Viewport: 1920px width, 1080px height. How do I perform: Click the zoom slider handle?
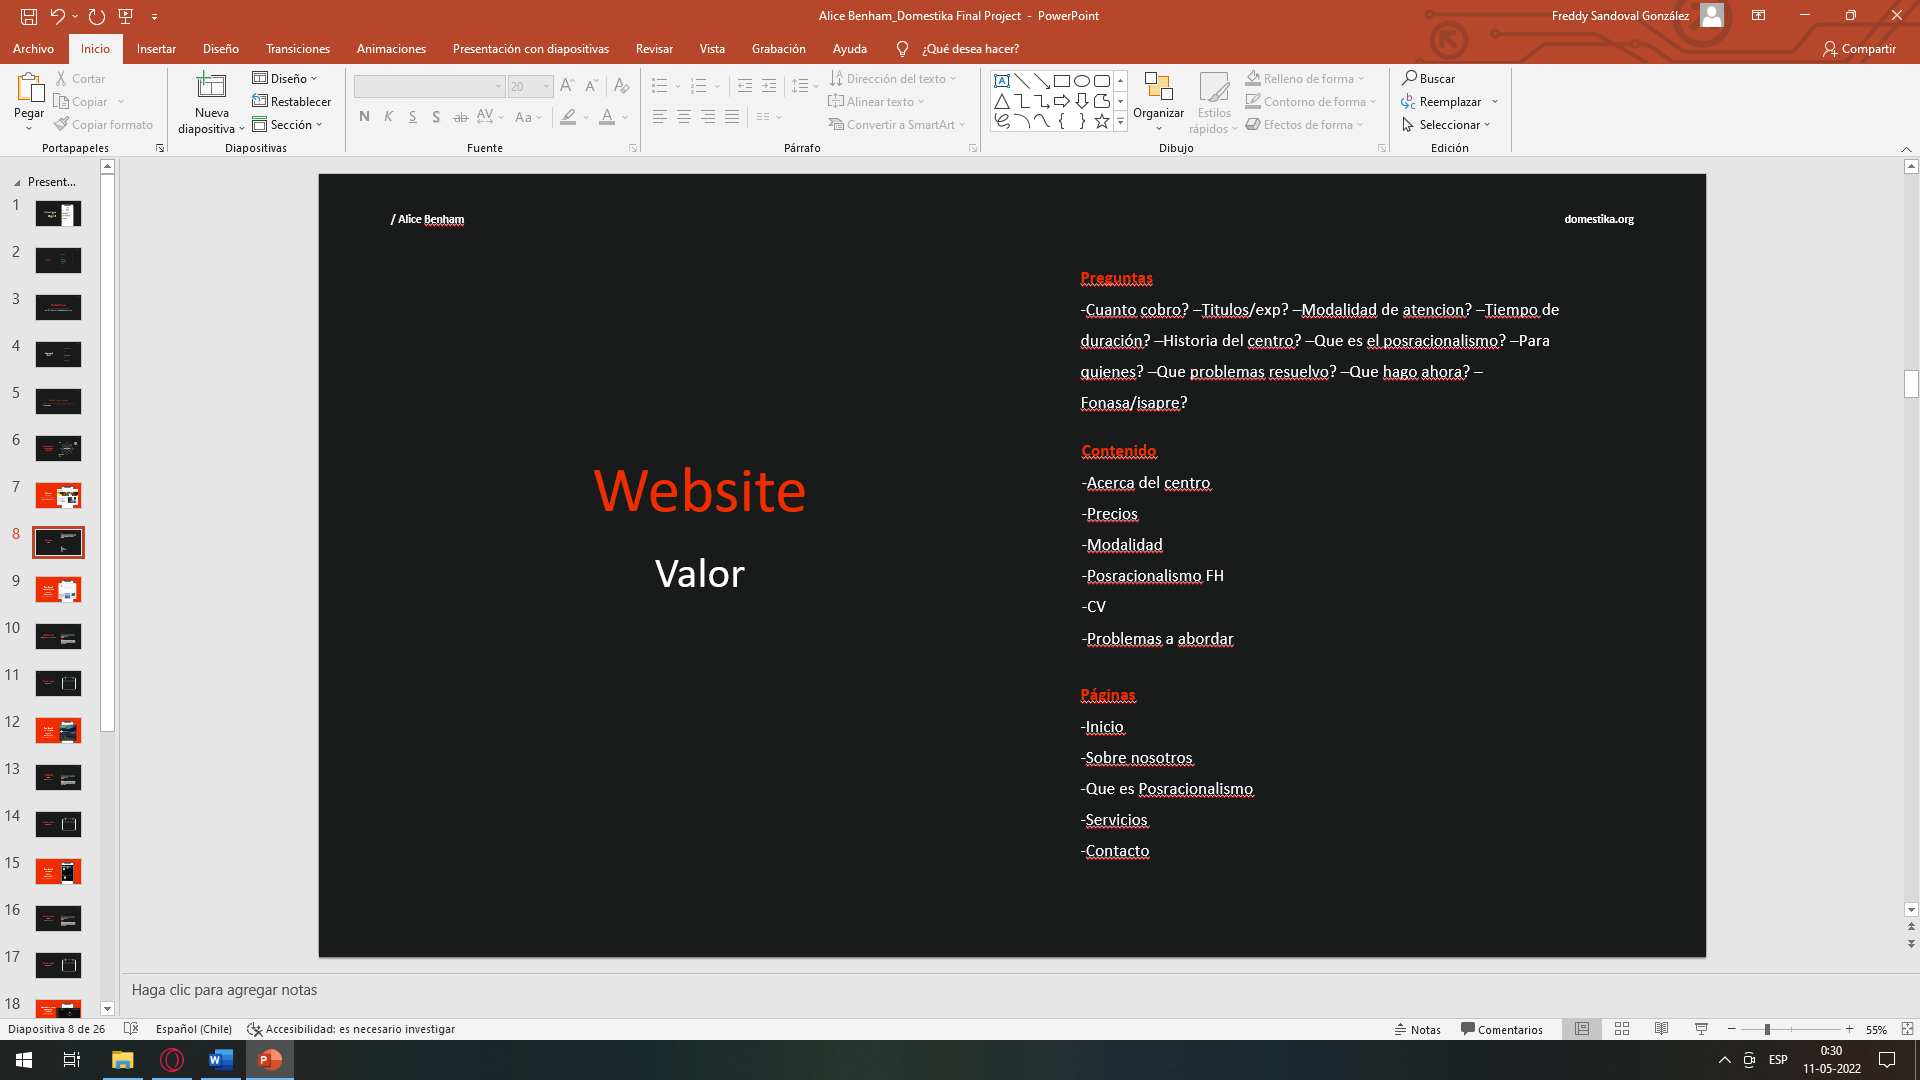click(1767, 1029)
